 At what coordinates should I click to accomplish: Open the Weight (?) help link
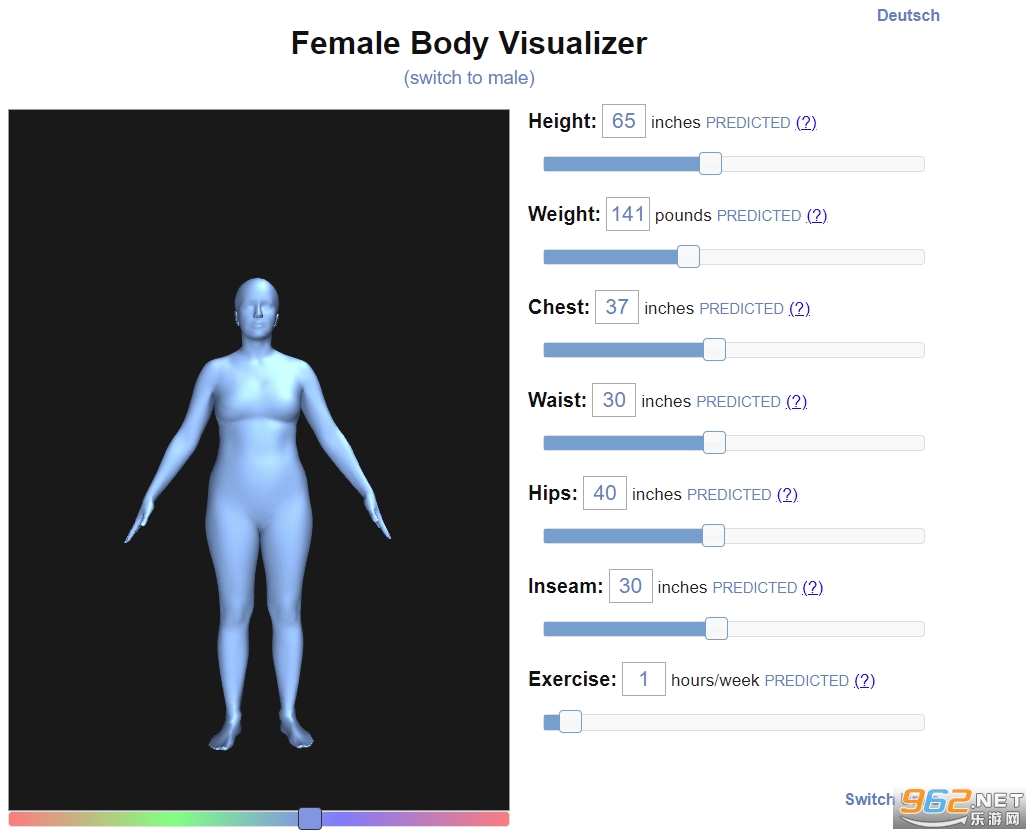(816, 215)
